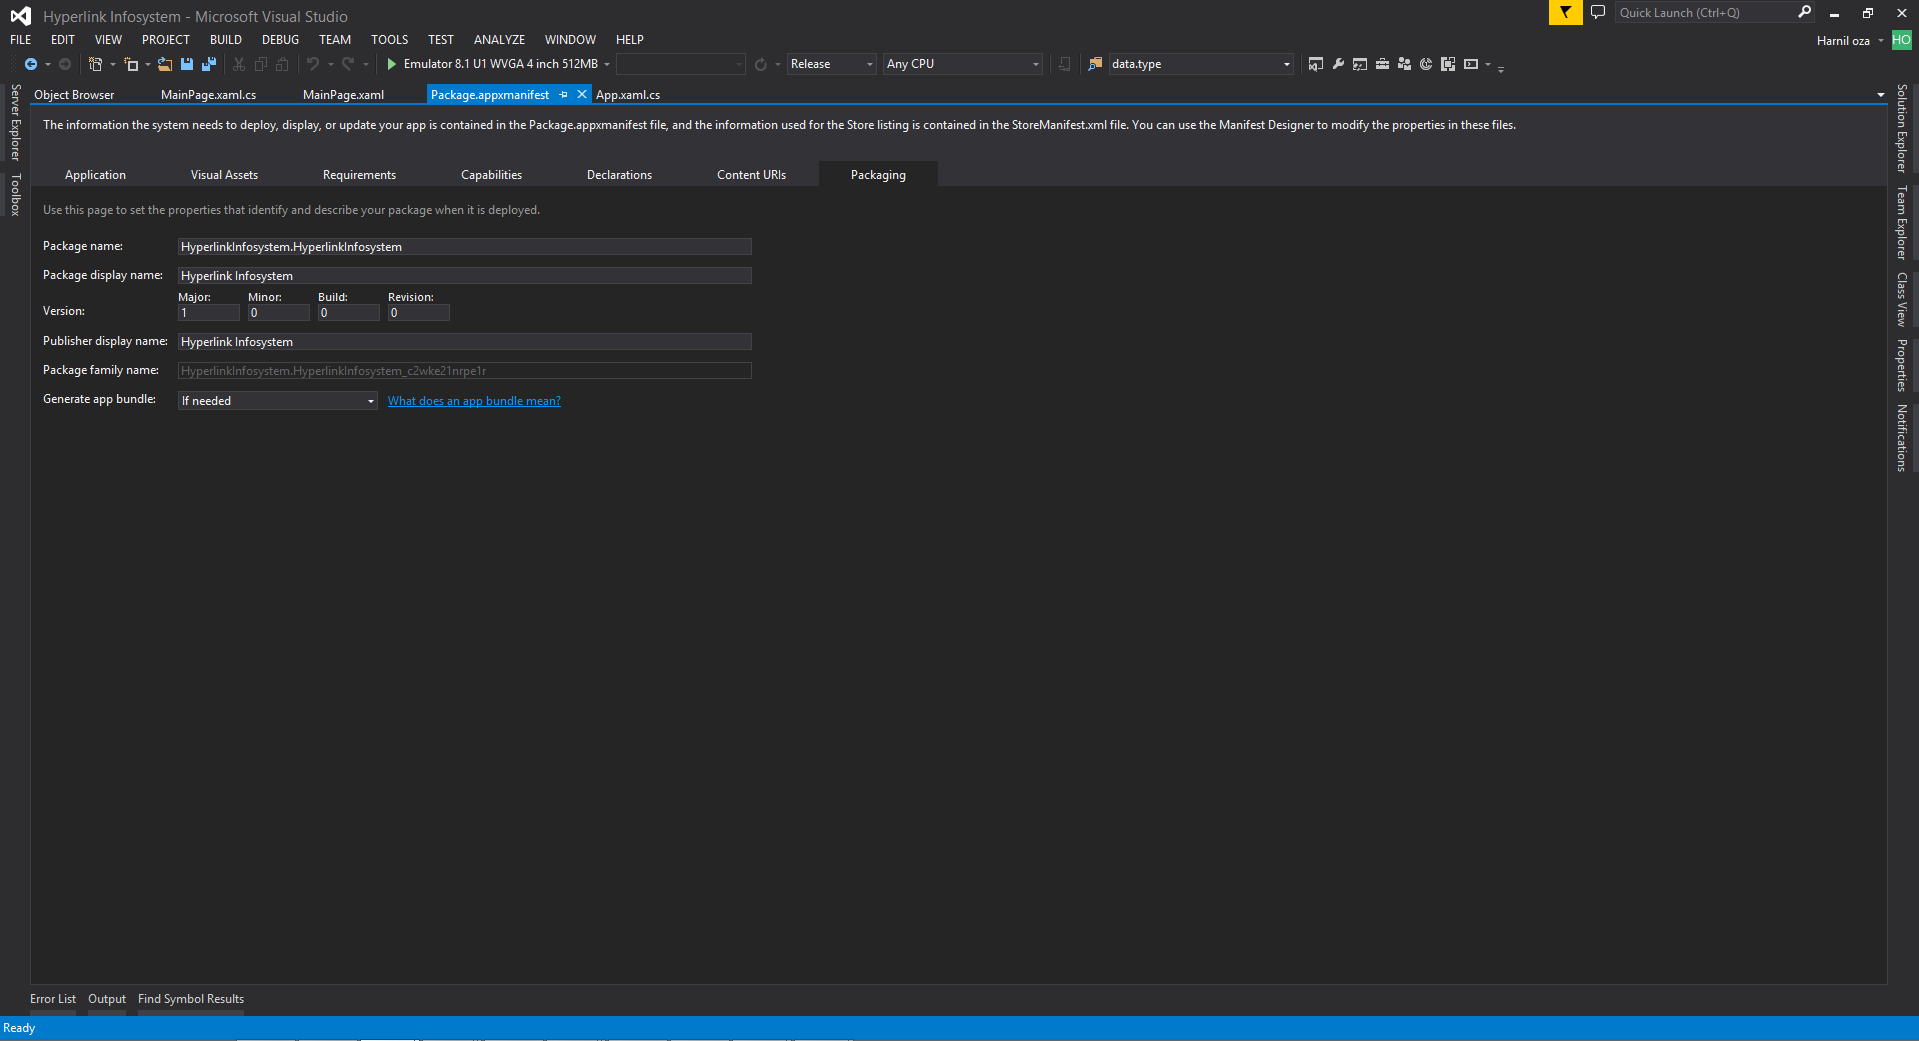Open the DEBUG menu
The width and height of the screenshot is (1919, 1041).
[x=281, y=40]
